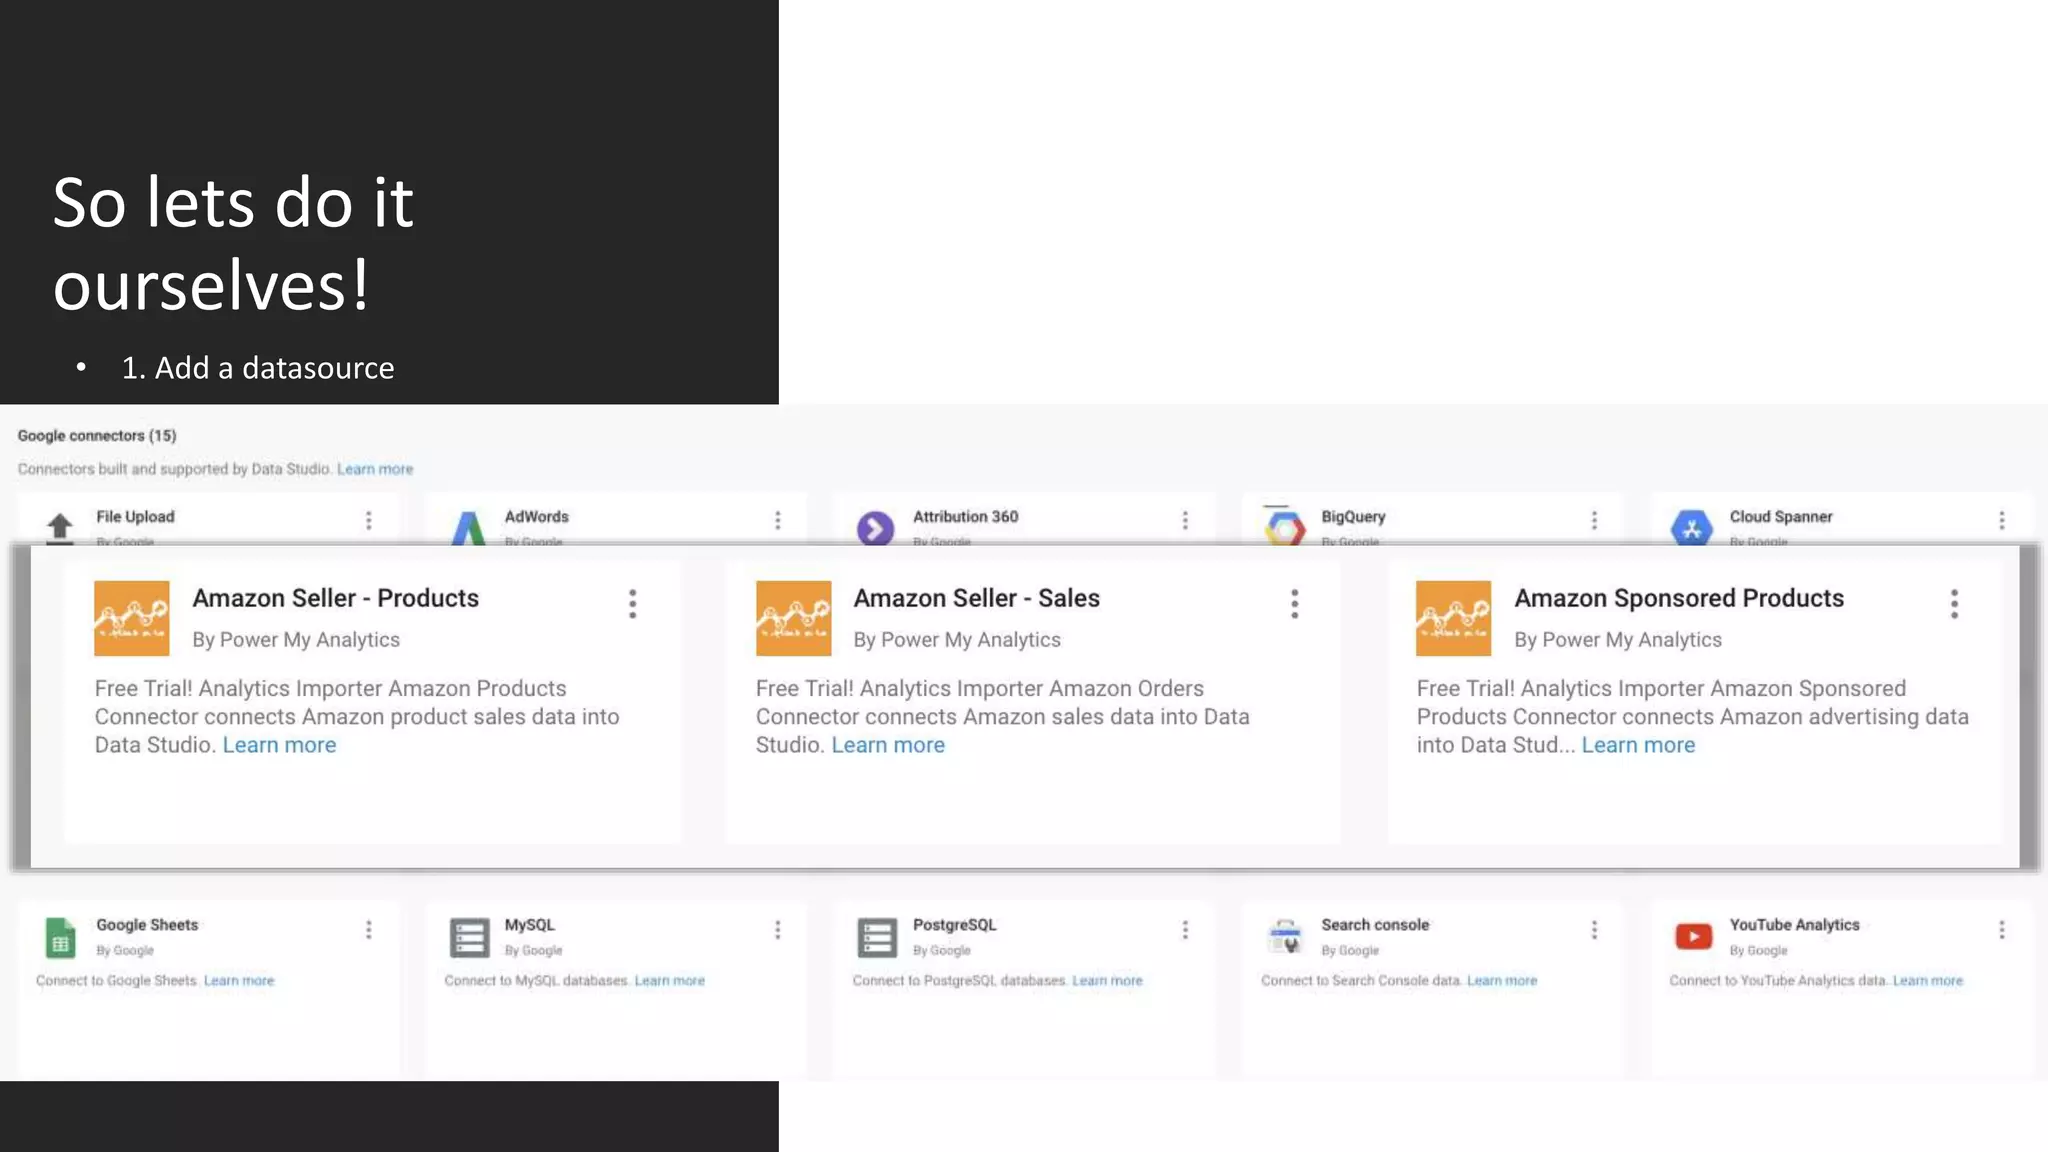Image resolution: width=2048 pixels, height=1152 pixels.
Task: Select the PostgreSQL connector icon
Action: coord(877,938)
